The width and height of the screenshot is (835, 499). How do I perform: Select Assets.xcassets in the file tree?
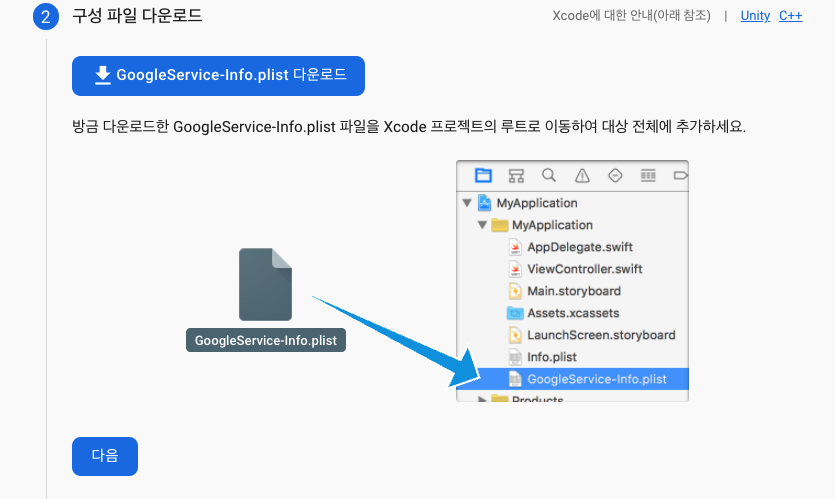[x=572, y=313]
